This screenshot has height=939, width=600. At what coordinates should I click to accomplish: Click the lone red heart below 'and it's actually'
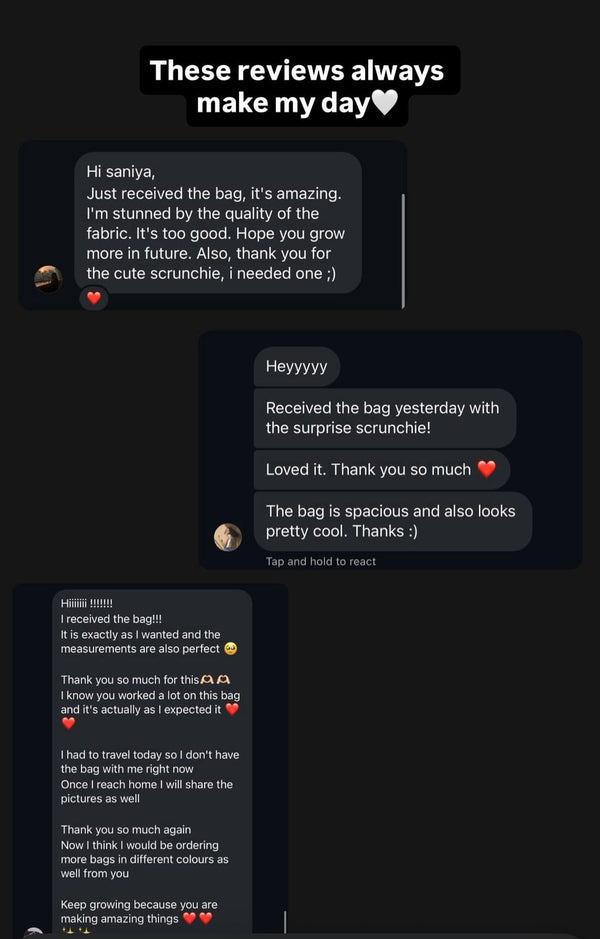(68, 724)
